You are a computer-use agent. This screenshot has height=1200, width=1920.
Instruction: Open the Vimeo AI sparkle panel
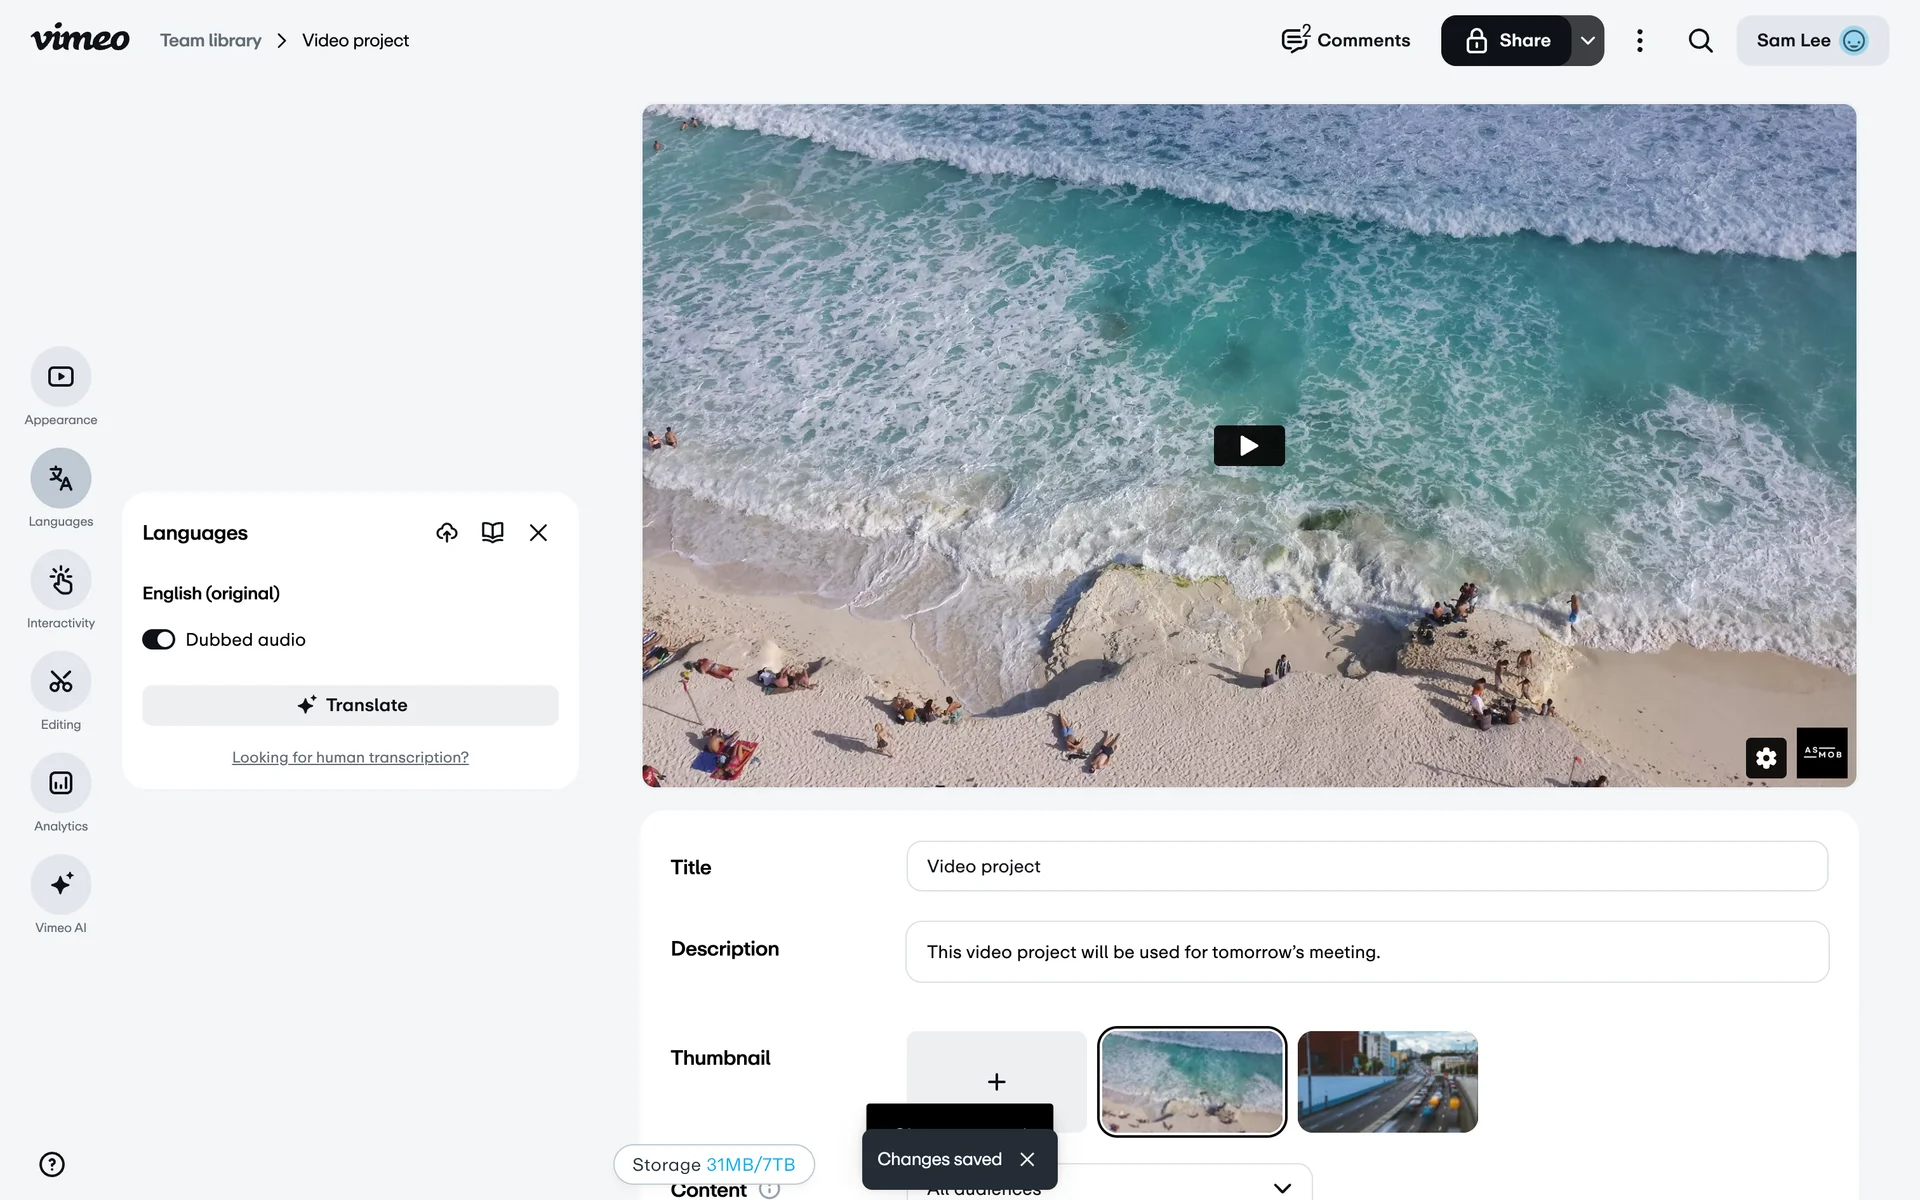tap(61, 884)
